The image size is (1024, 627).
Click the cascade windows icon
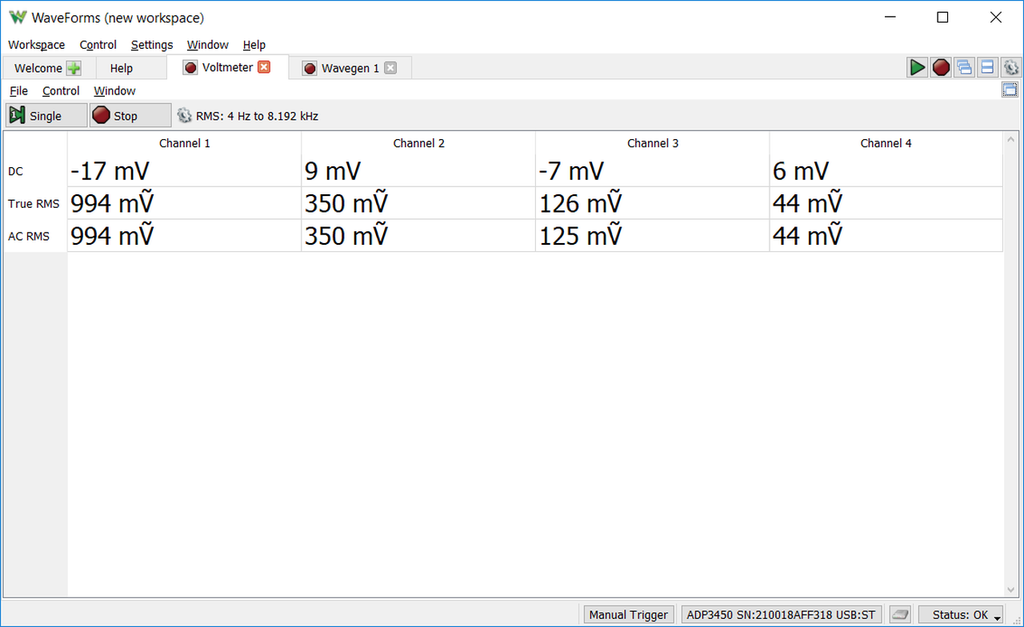click(x=964, y=67)
